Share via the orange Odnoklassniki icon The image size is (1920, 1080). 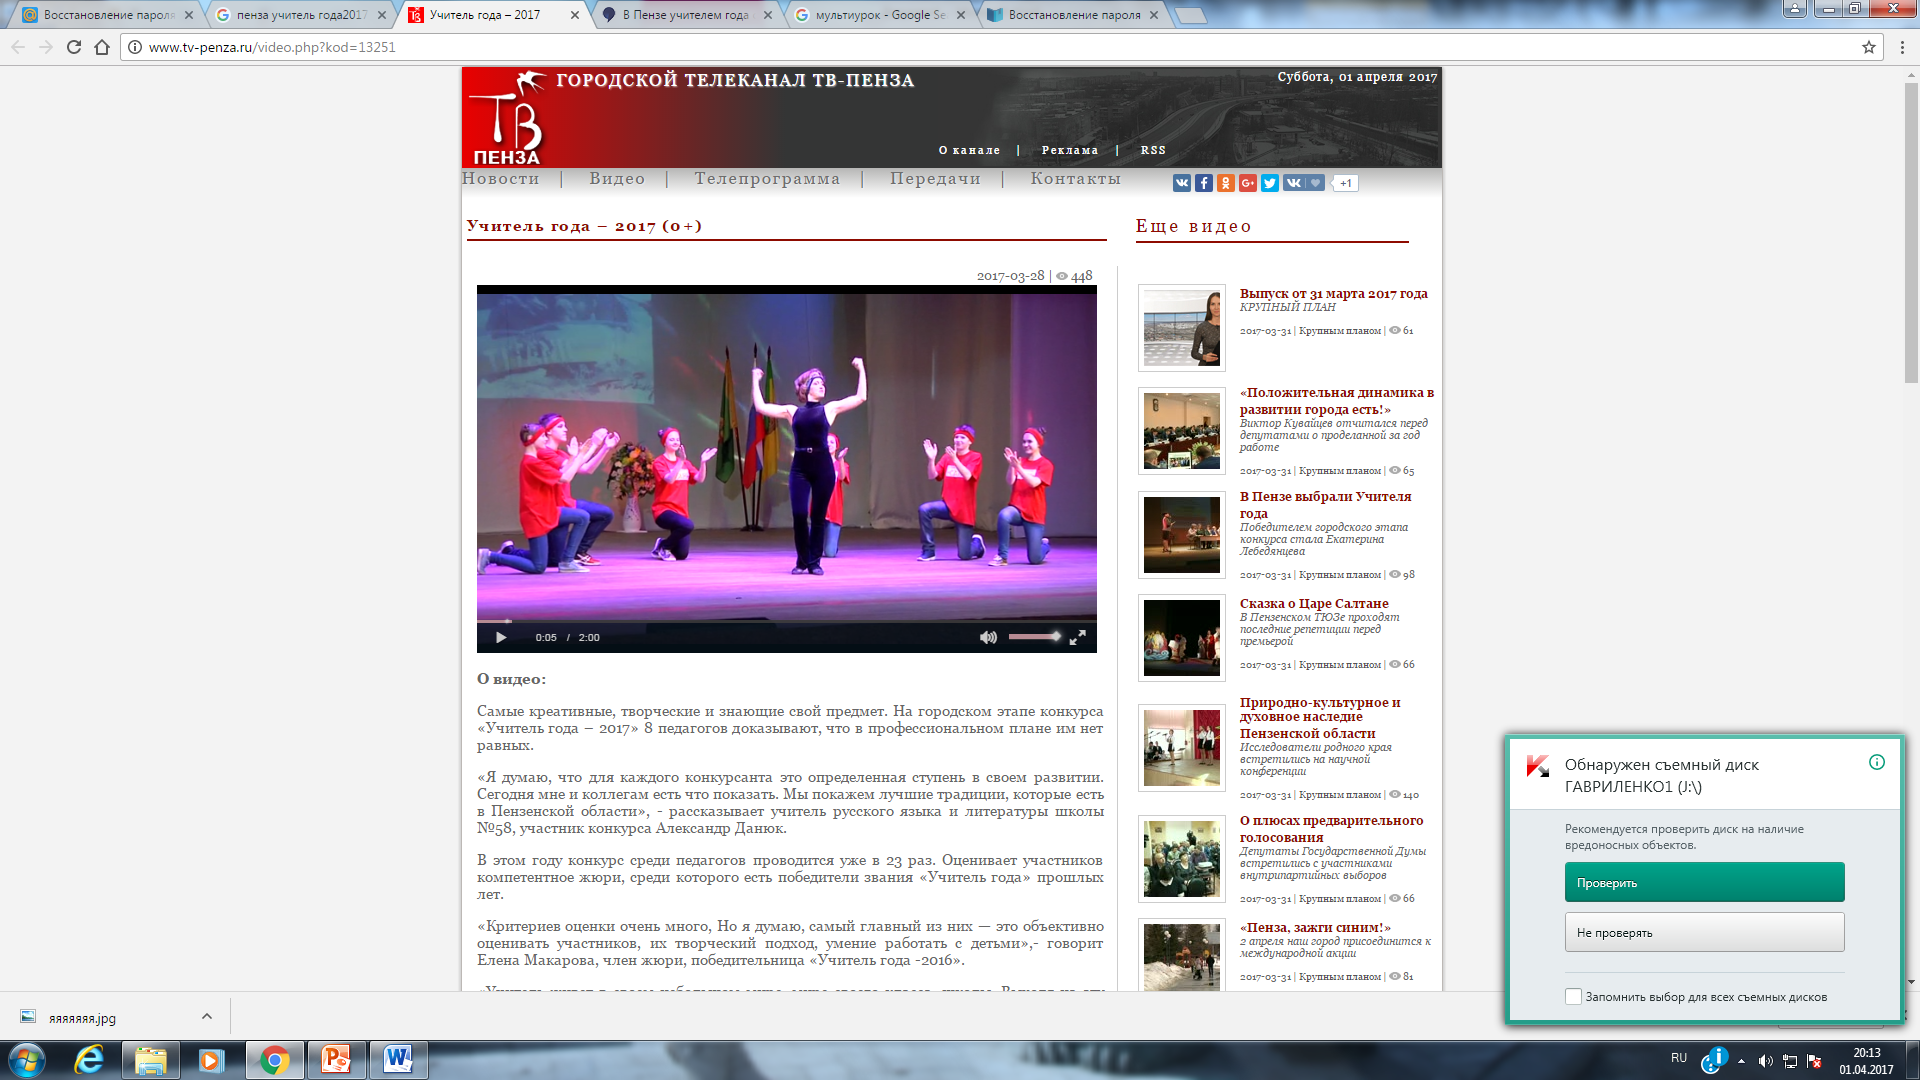pyautogui.click(x=1225, y=183)
